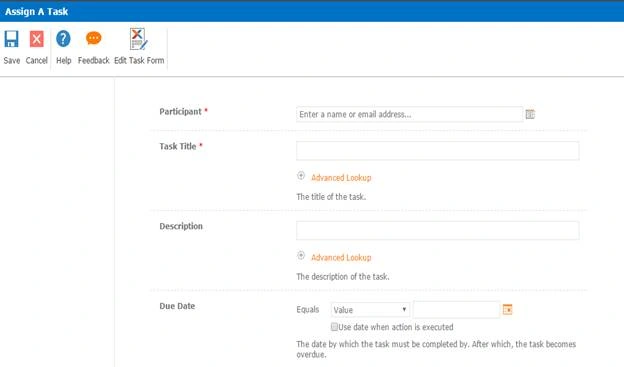
Task: Open Help via the question mark icon
Action: point(63,39)
